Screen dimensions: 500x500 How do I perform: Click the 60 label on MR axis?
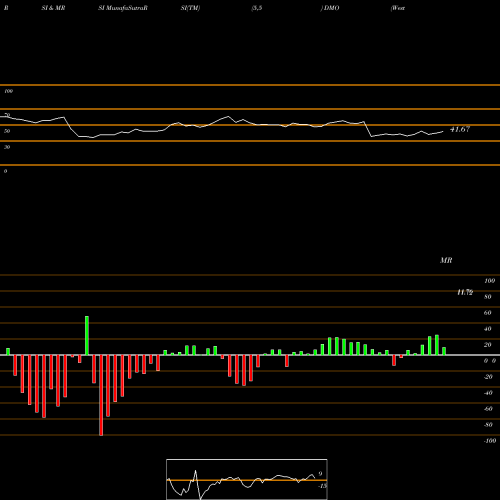(488, 313)
